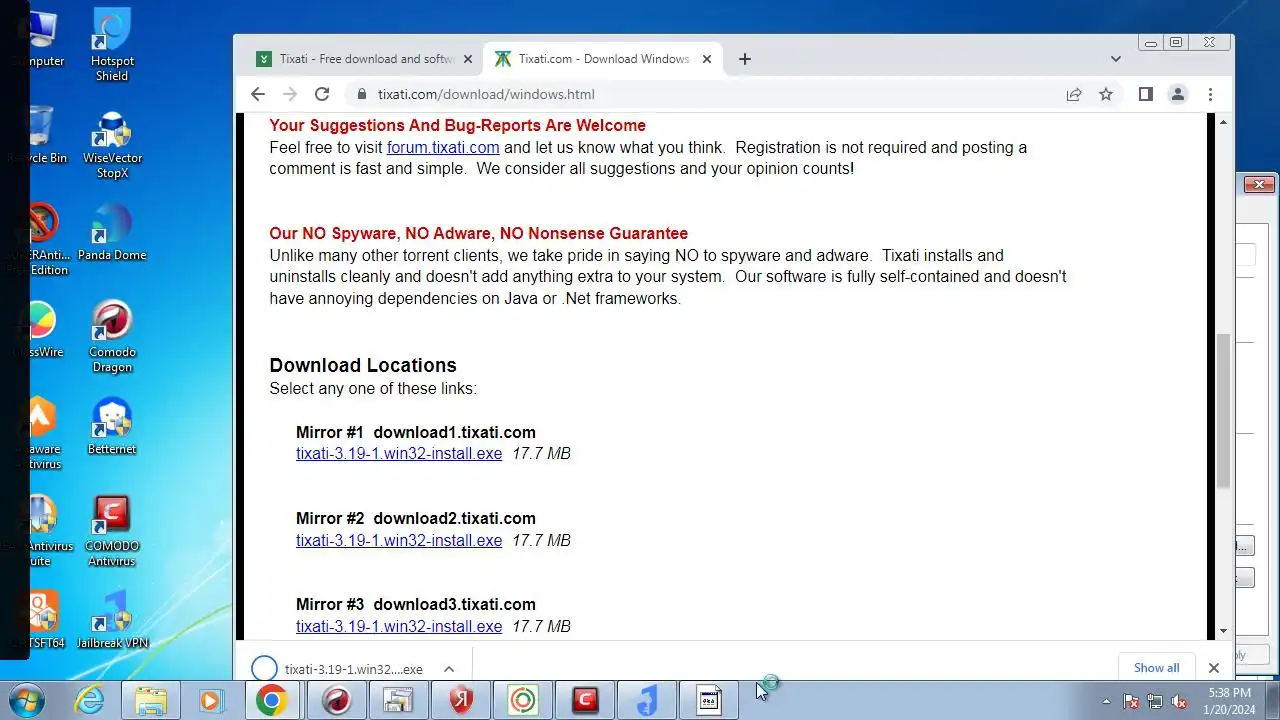Image resolution: width=1280 pixels, height=720 pixels.
Task: Bookmark this page with the star
Action: (x=1106, y=94)
